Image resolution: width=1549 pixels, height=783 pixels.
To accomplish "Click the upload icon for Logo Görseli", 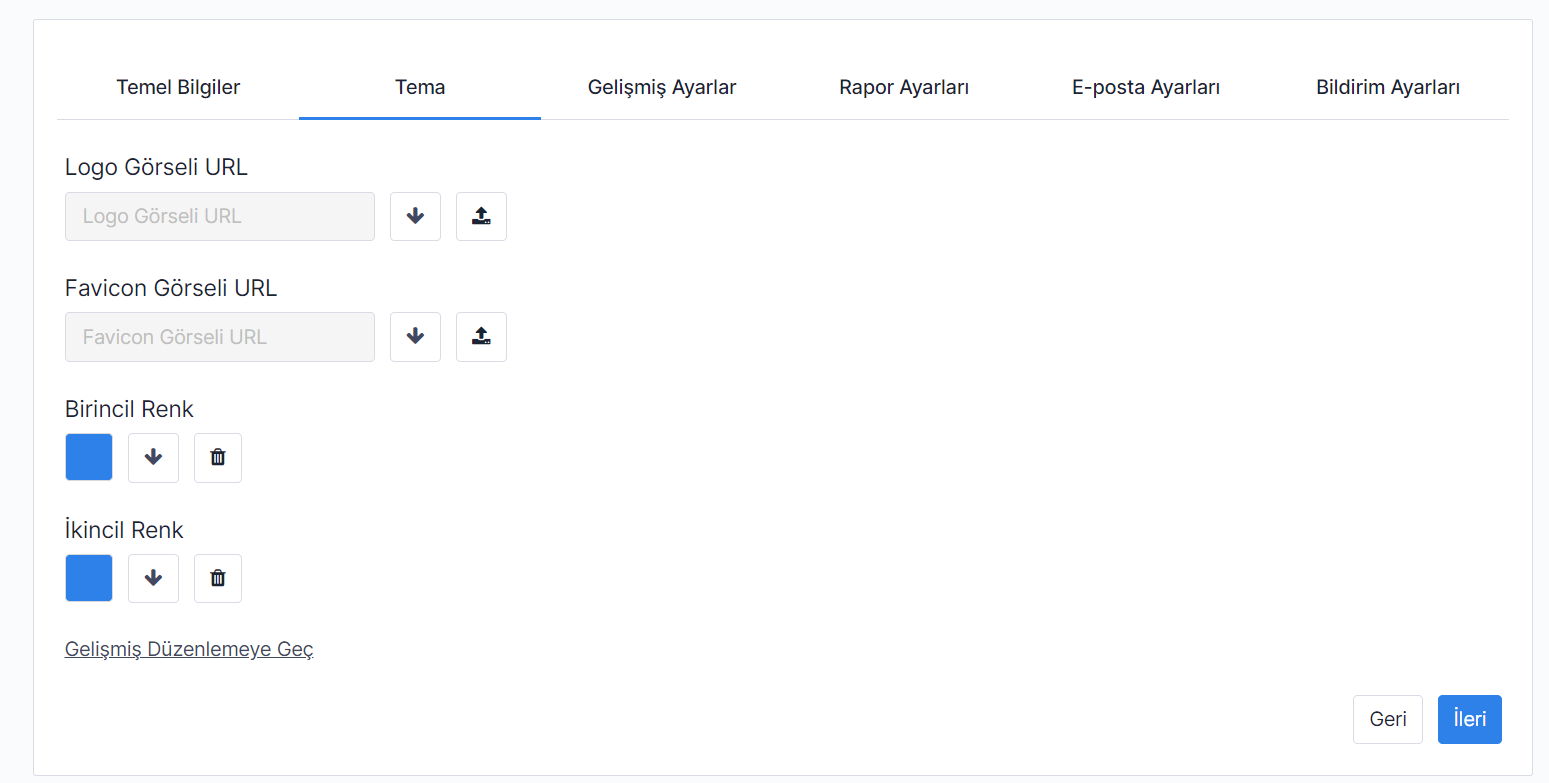I will [x=481, y=217].
